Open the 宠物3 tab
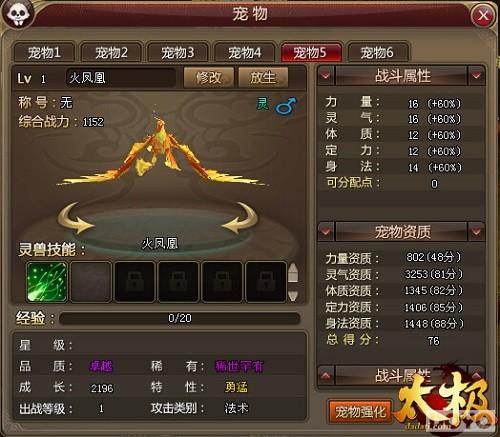This screenshot has height=437, width=500. pos(178,52)
